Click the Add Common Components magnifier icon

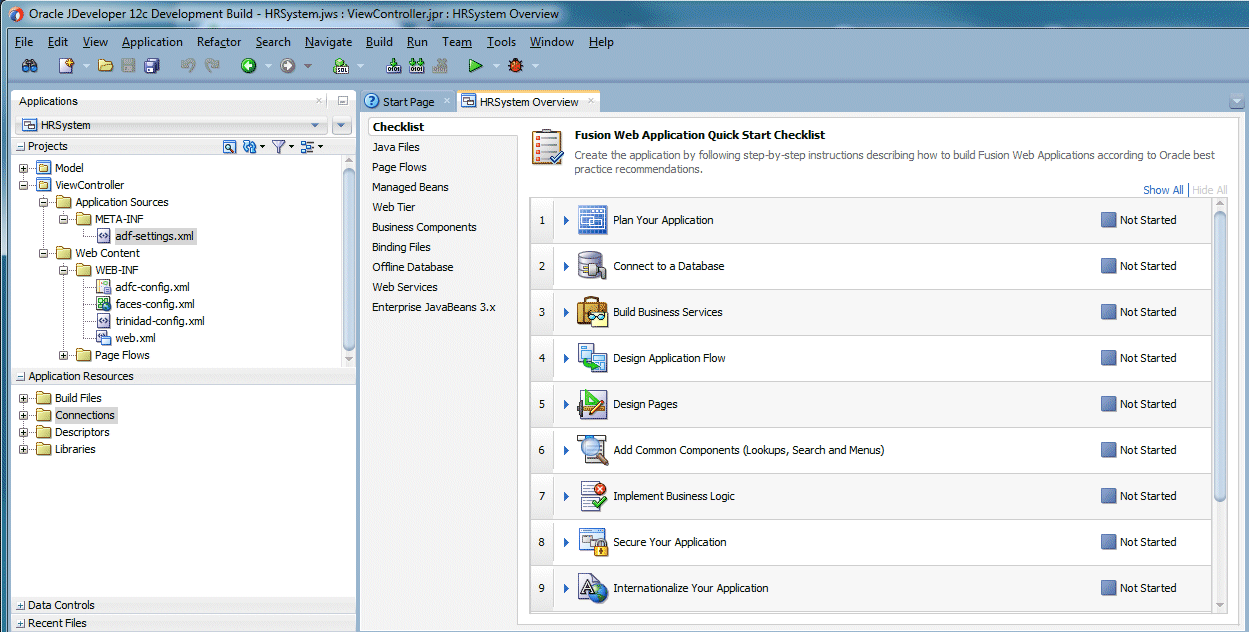point(592,450)
